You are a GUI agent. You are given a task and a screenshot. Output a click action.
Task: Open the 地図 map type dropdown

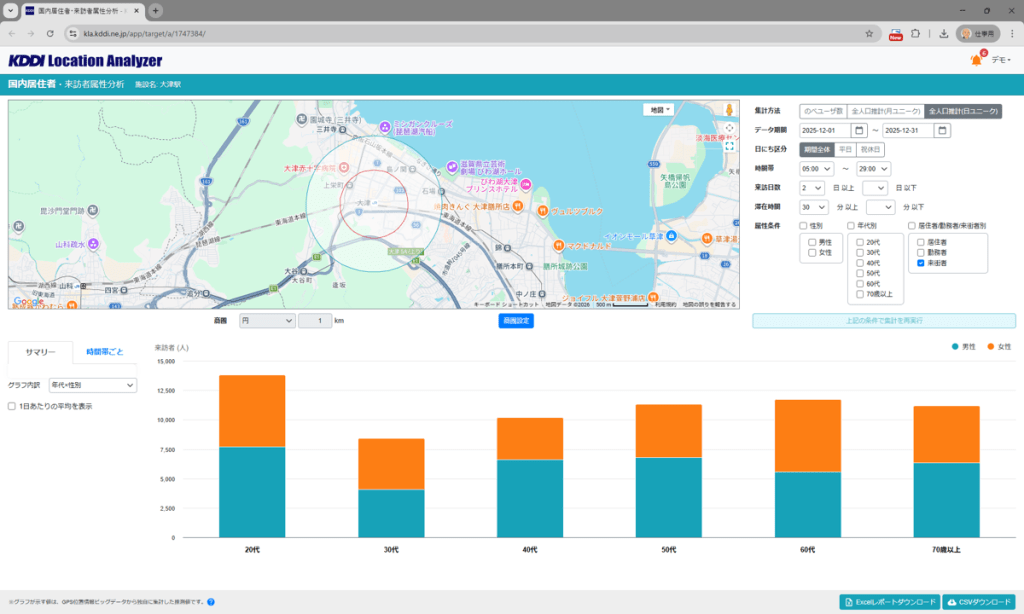(x=660, y=110)
